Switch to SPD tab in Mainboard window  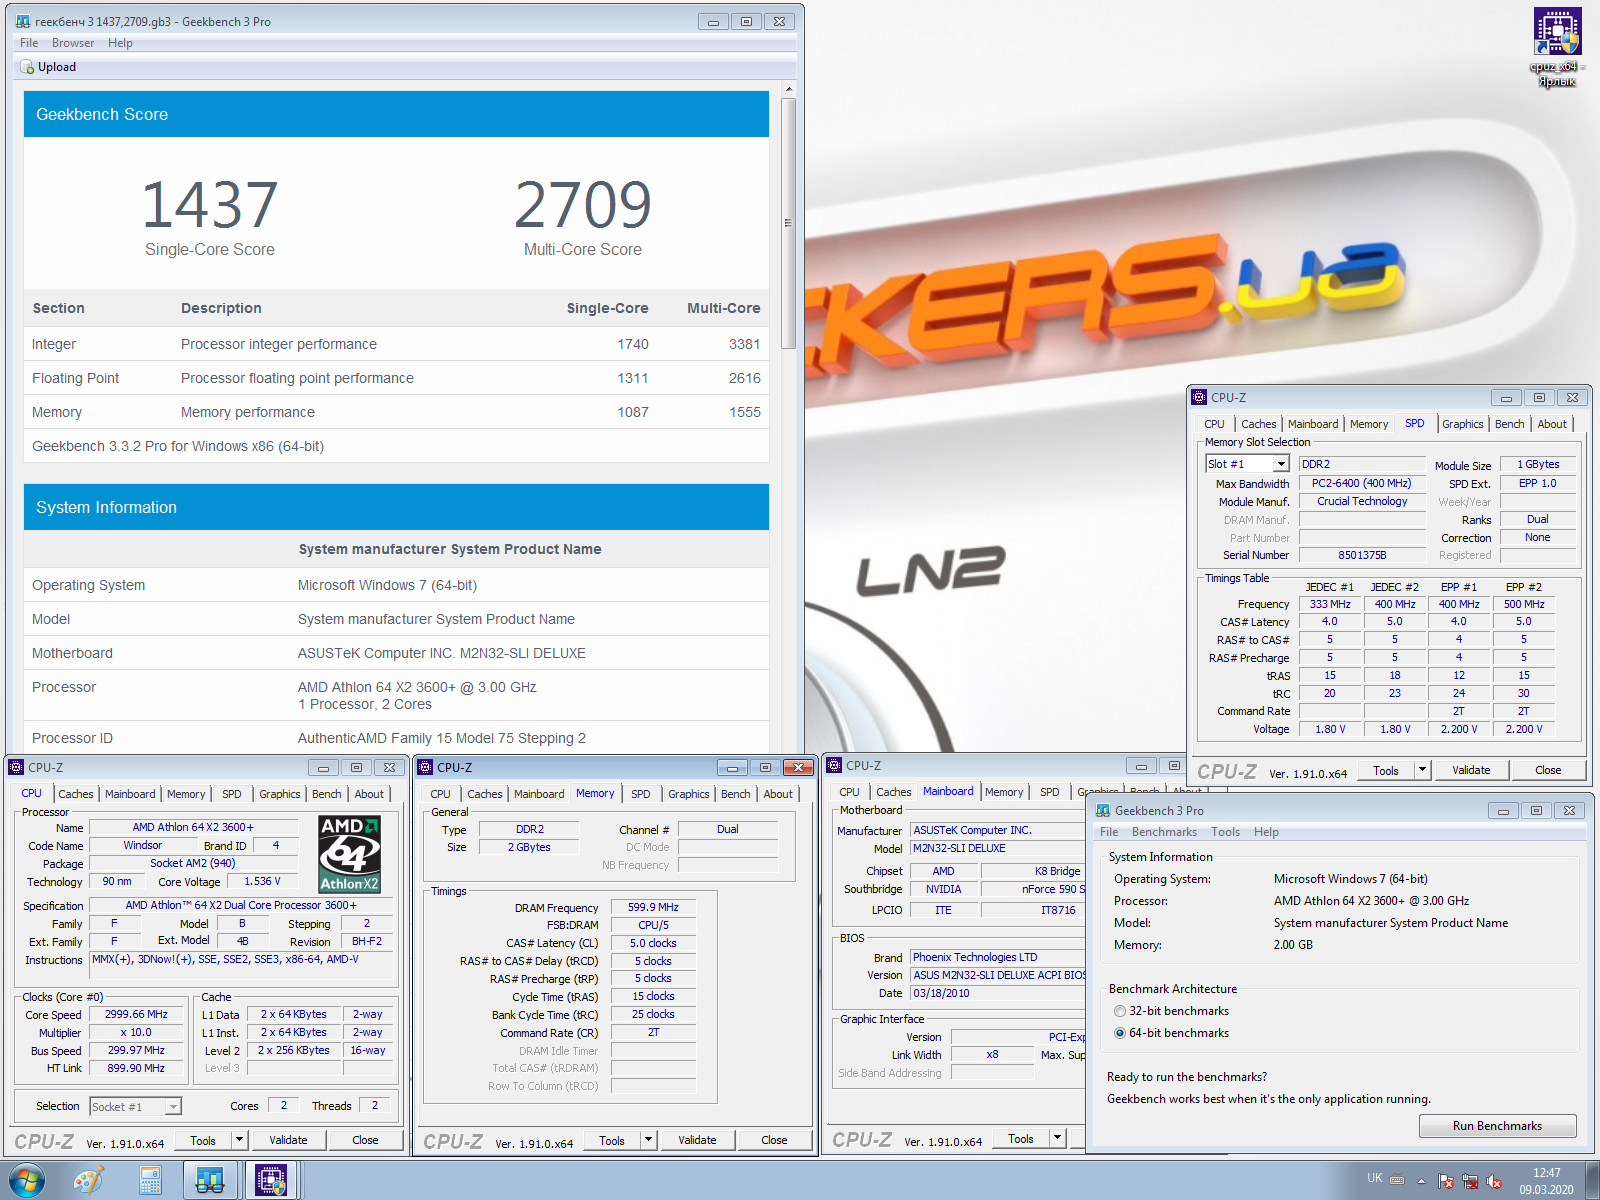pos(1049,792)
